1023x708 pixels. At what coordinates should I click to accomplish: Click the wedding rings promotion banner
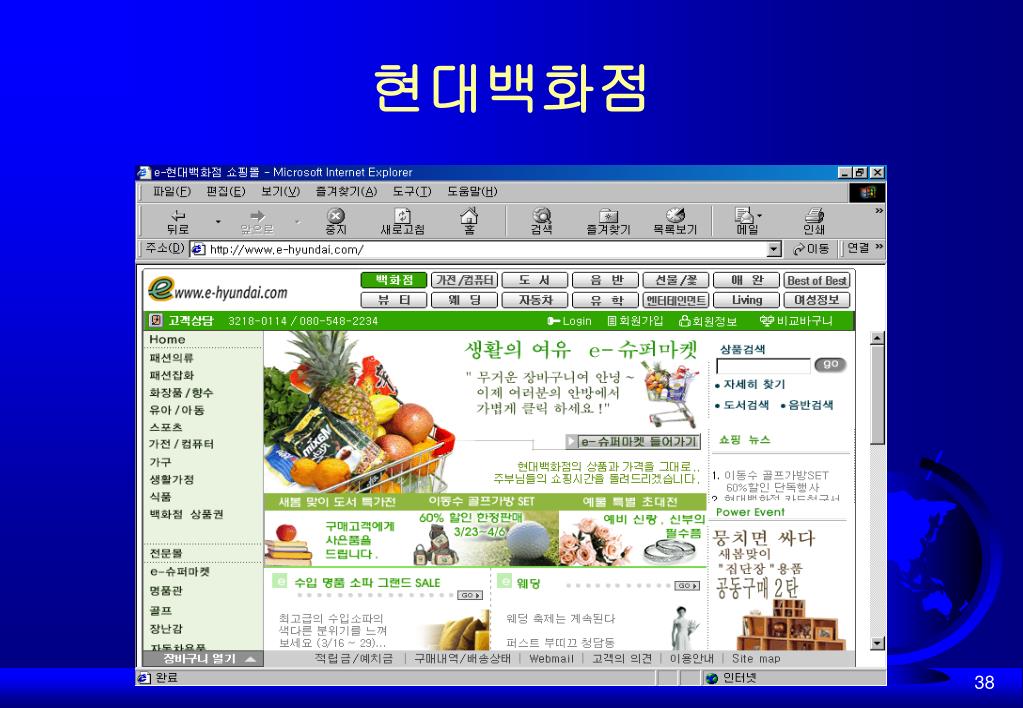pos(633,531)
